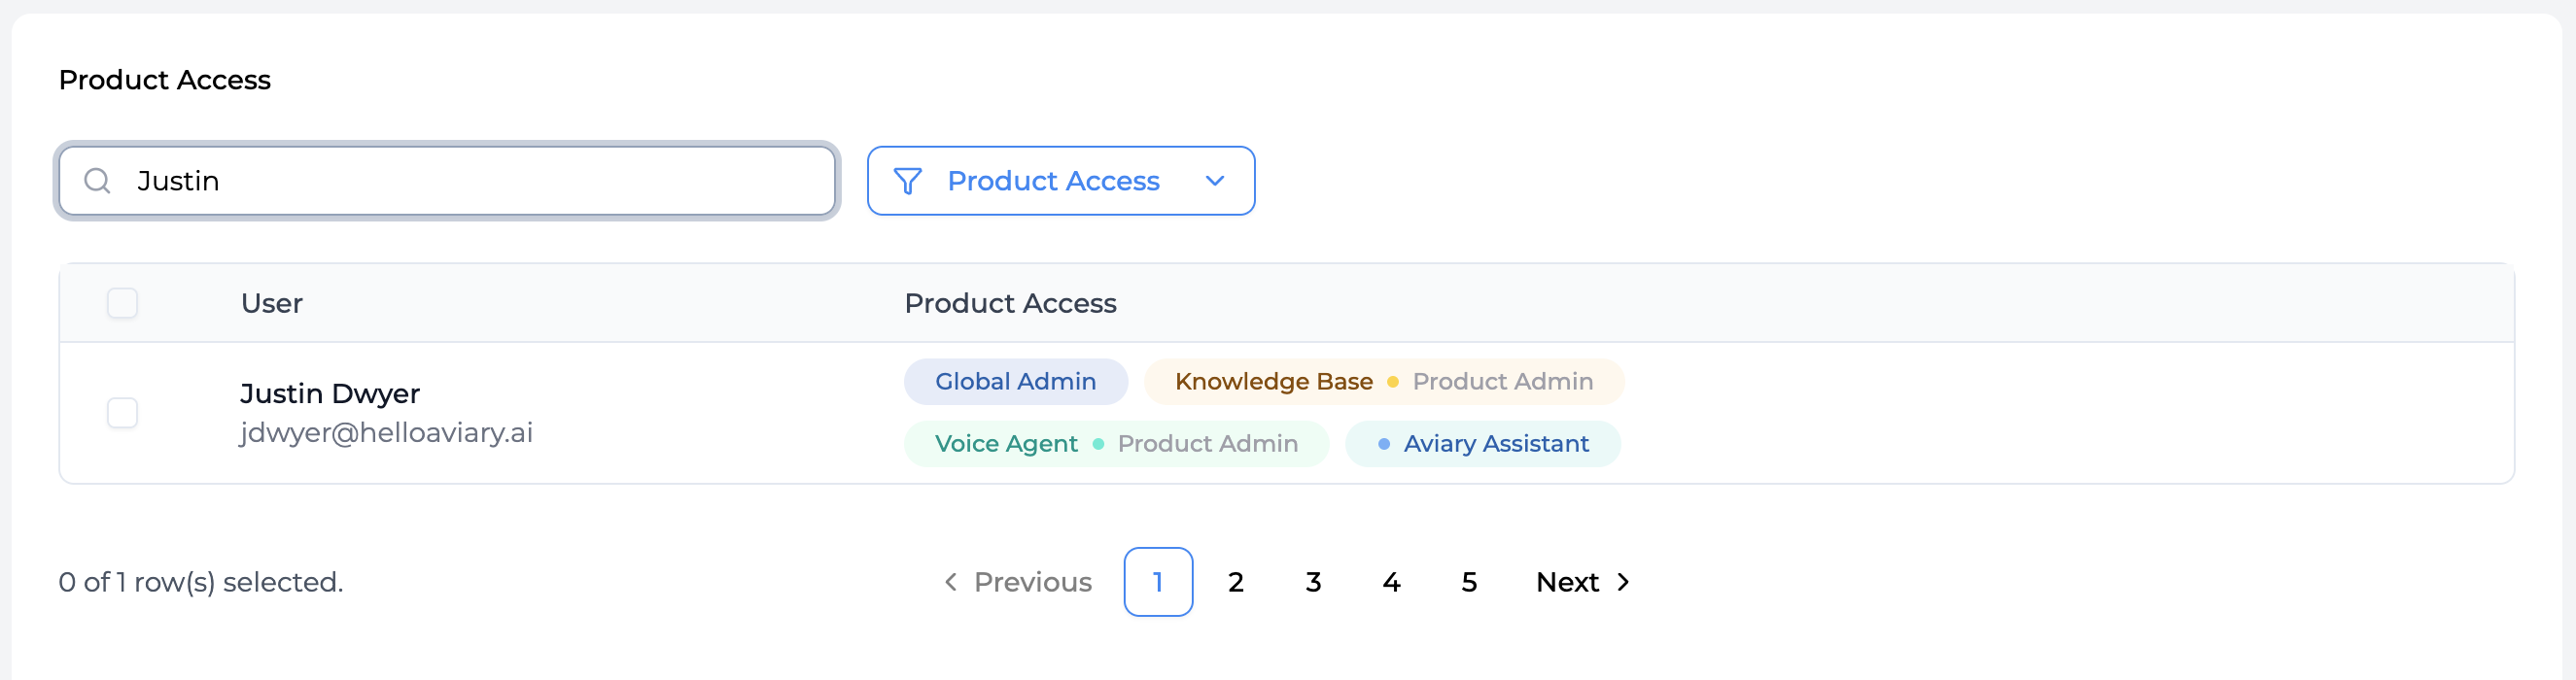Screen dimensions: 2576x680
Task: Toggle the select-all rows checkbox
Action: (122, 303)
